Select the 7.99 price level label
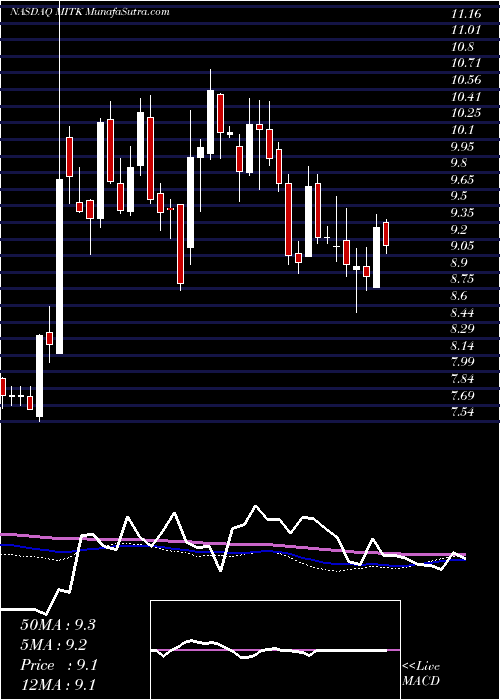This screenshot has width=500, height=700. 464,362
